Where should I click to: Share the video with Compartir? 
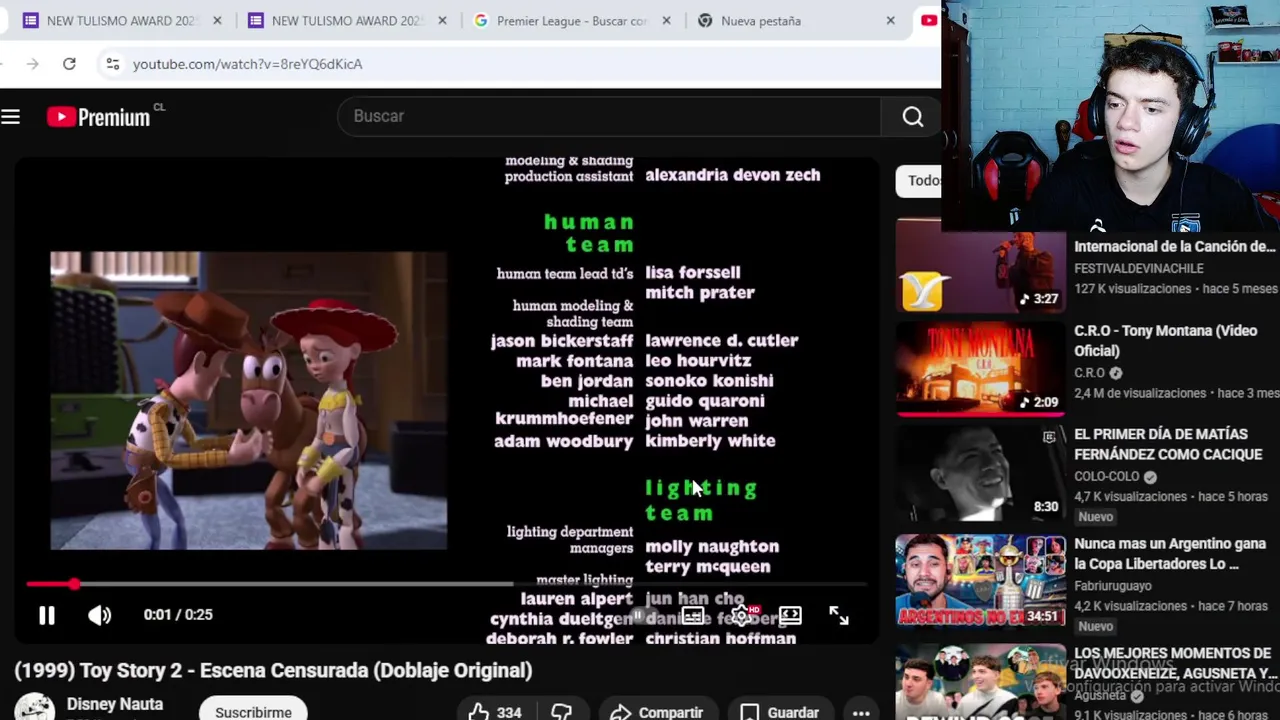click(657, 712)
